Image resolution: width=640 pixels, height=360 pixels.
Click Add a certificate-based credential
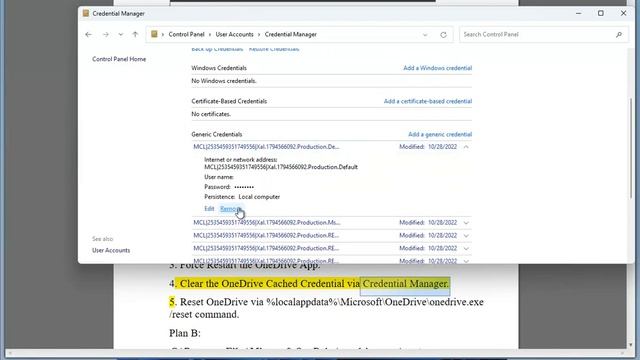428,101
